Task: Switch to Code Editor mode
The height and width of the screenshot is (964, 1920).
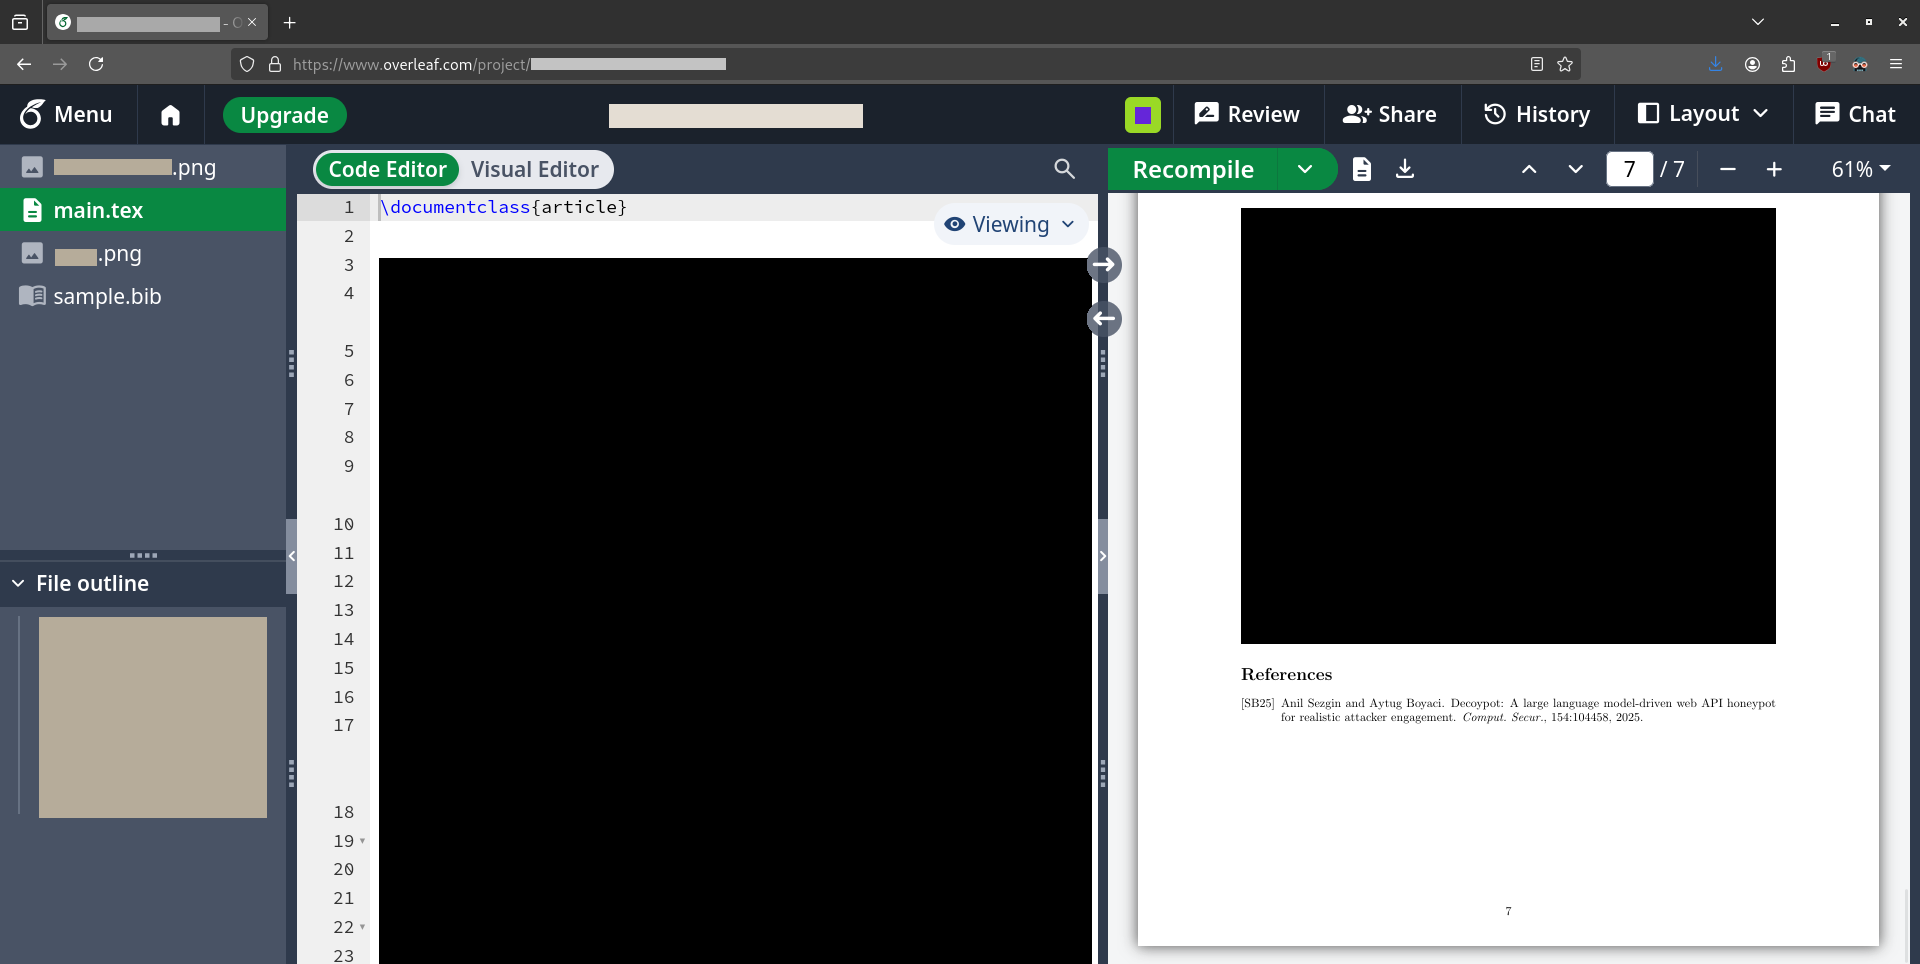Action: point(388,169)
